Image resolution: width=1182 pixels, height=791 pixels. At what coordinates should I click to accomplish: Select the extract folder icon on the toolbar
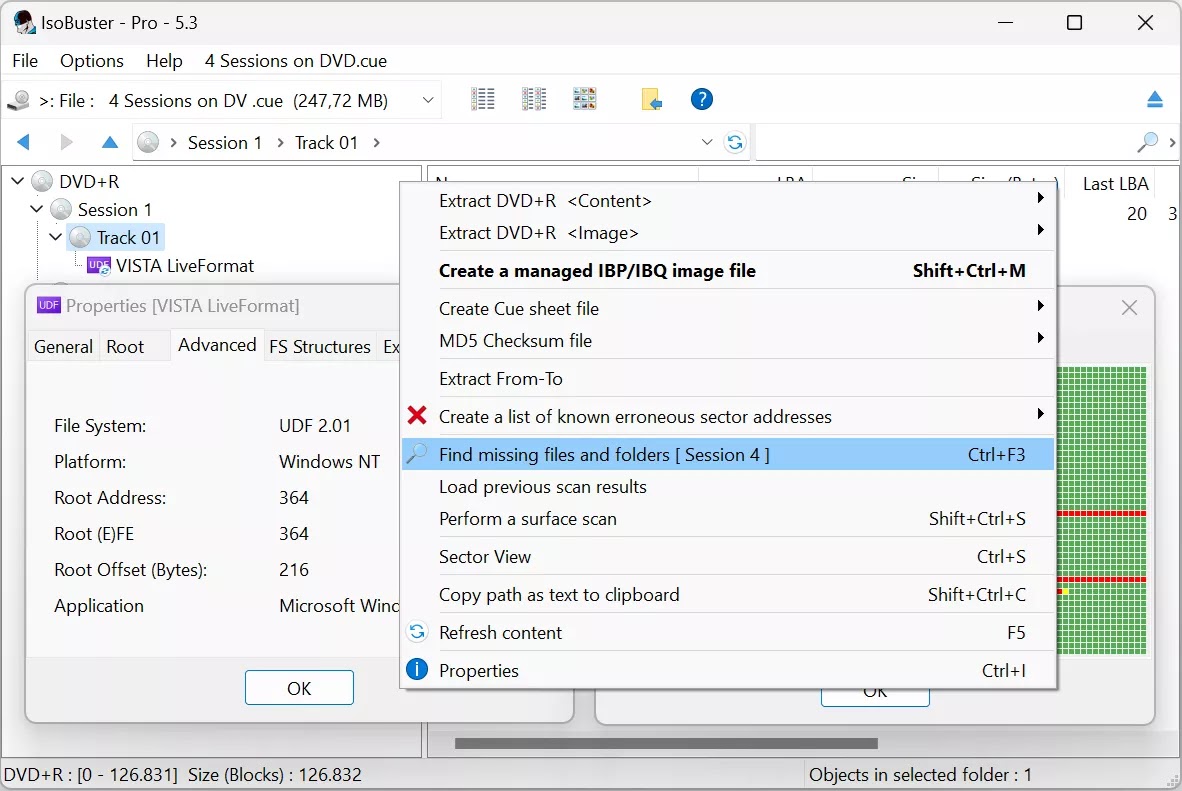point(651,99)
